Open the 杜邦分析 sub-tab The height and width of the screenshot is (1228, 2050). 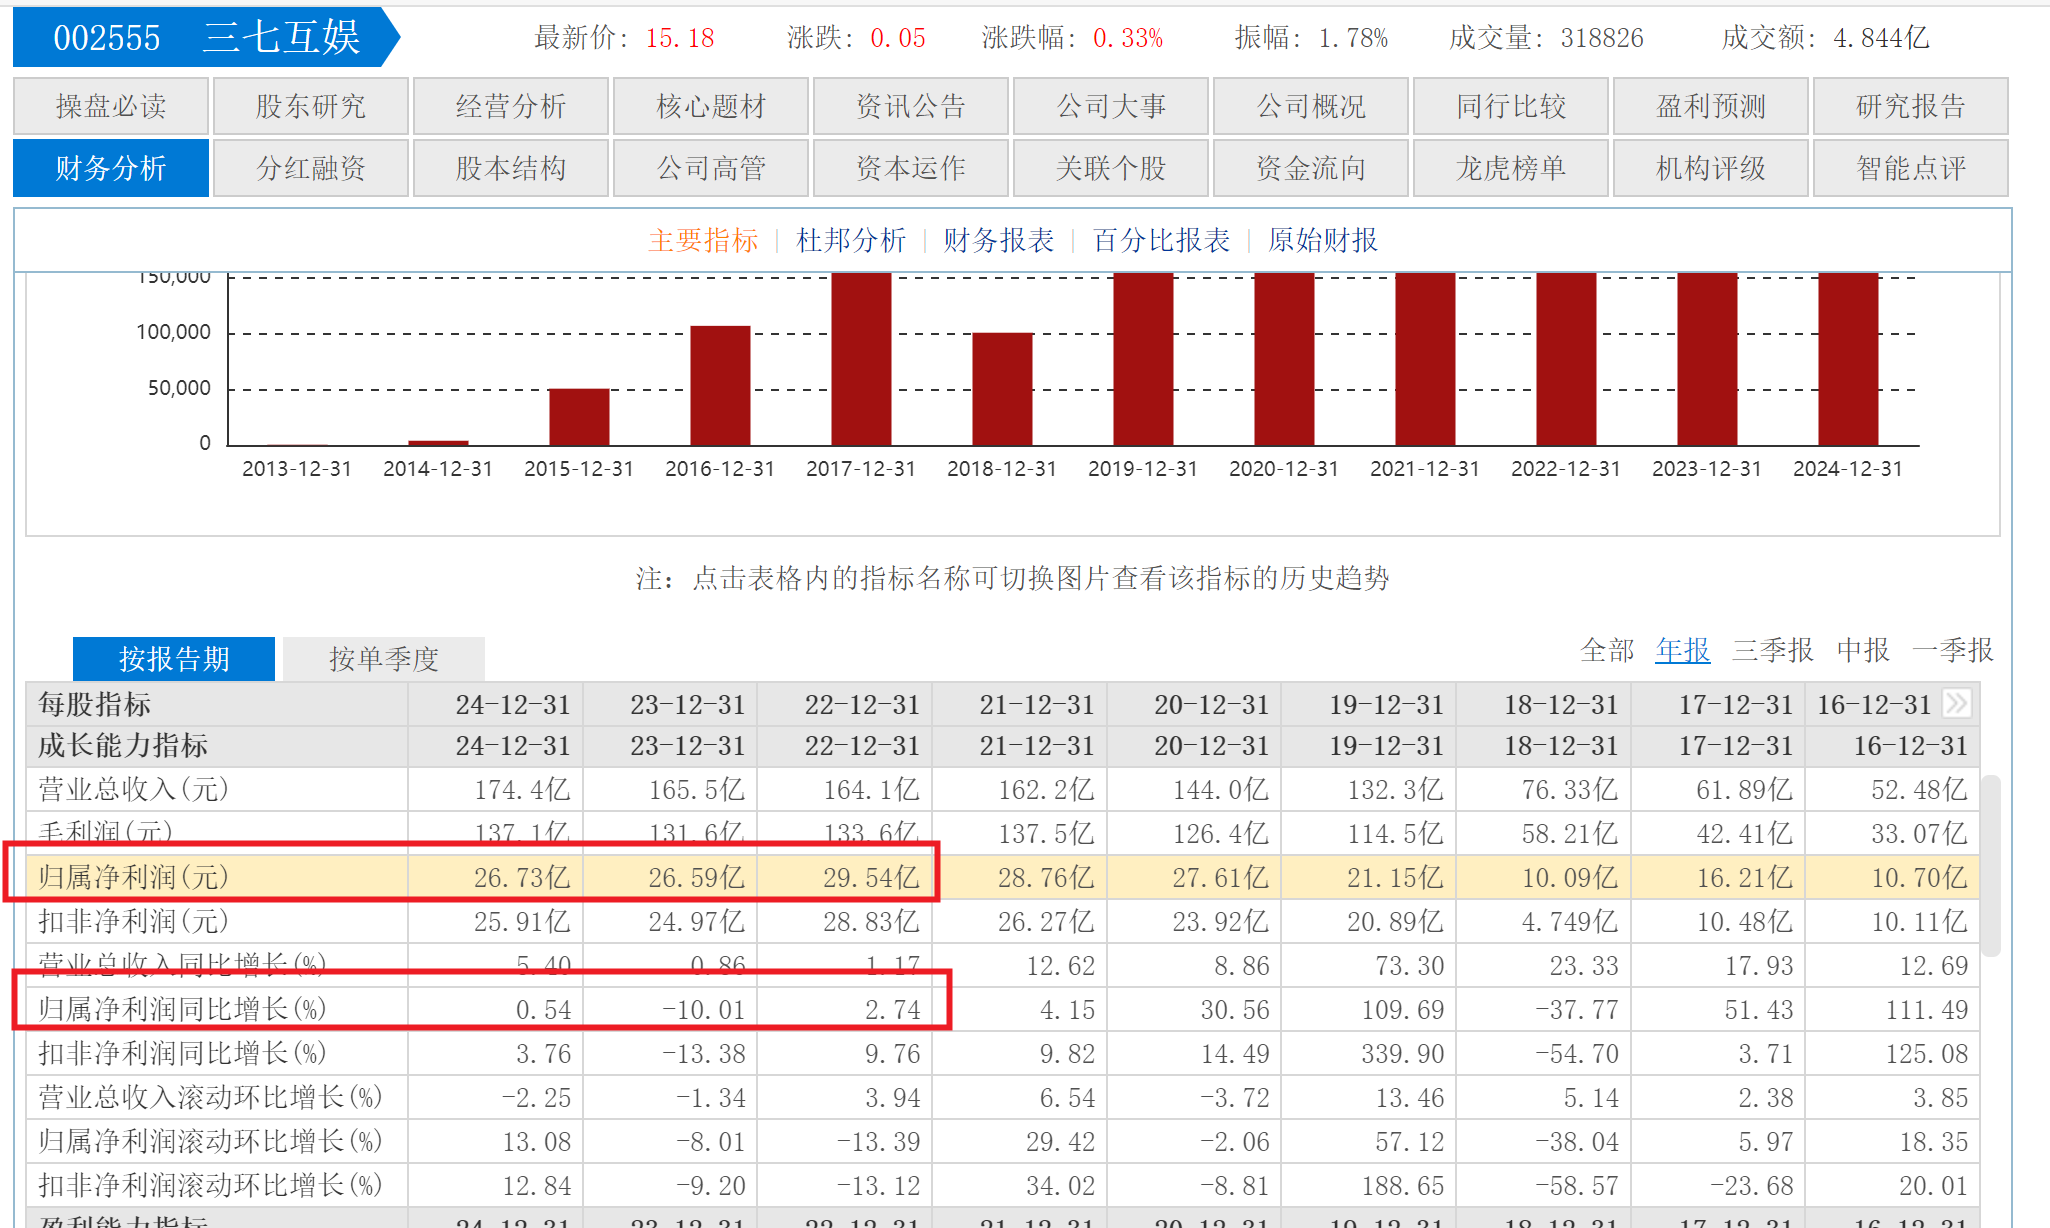click(850, 241)
